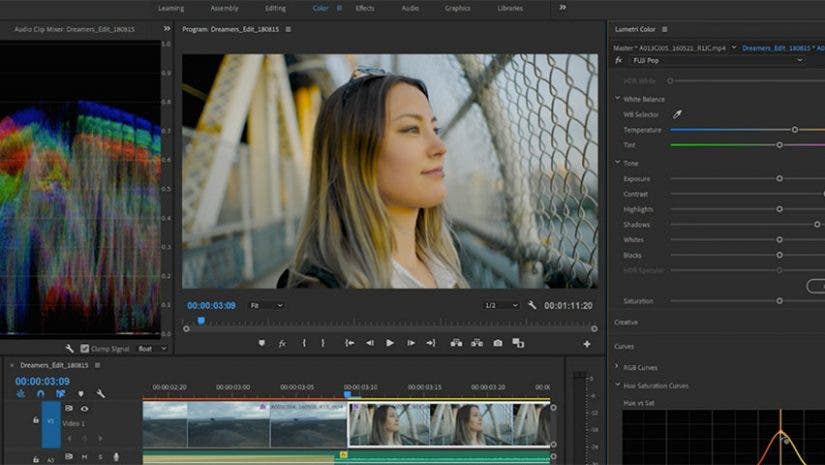This screenshot has width=825, height=465.
Task: Close the Dreamers_Edit_180815 timeline tab
Action: [x=12, y=365]
